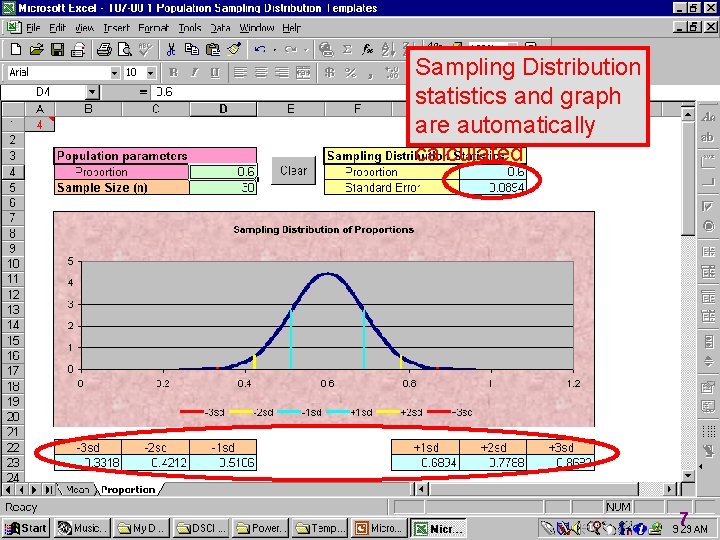Apply AutoSum sigma function
Image resolution: width=720 pixels, height=540 pixels.
coord(347,49)
